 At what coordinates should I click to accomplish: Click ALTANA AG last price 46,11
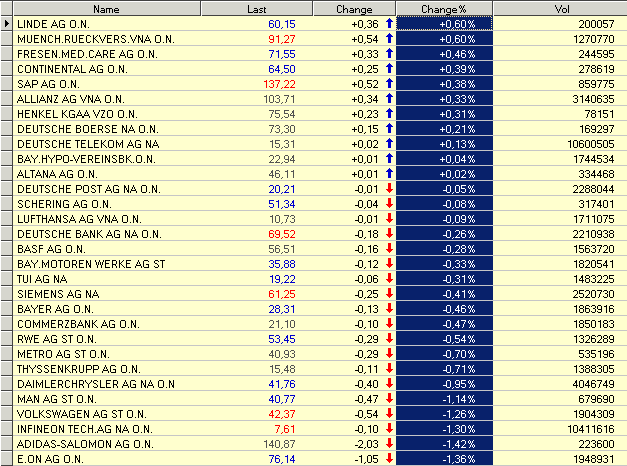tap(282, 174)
